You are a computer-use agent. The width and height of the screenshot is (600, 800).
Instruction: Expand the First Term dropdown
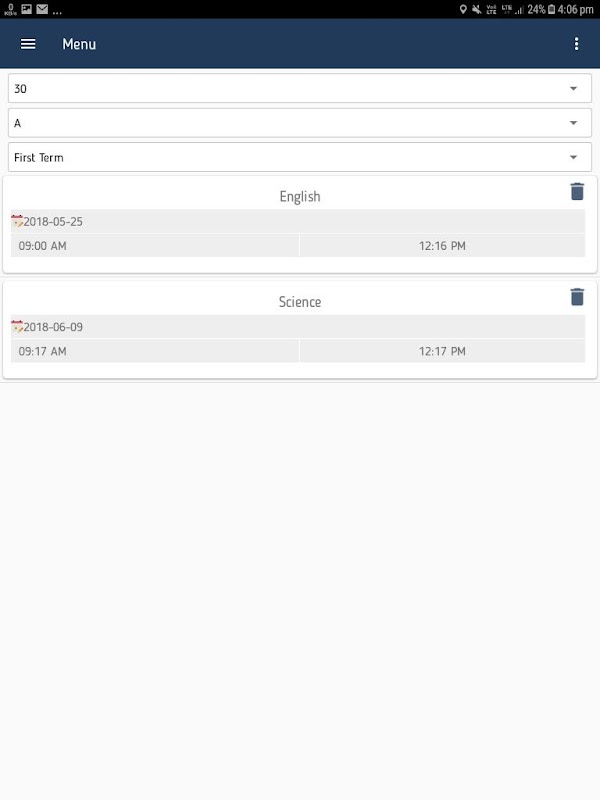click(x=300, y=158)
